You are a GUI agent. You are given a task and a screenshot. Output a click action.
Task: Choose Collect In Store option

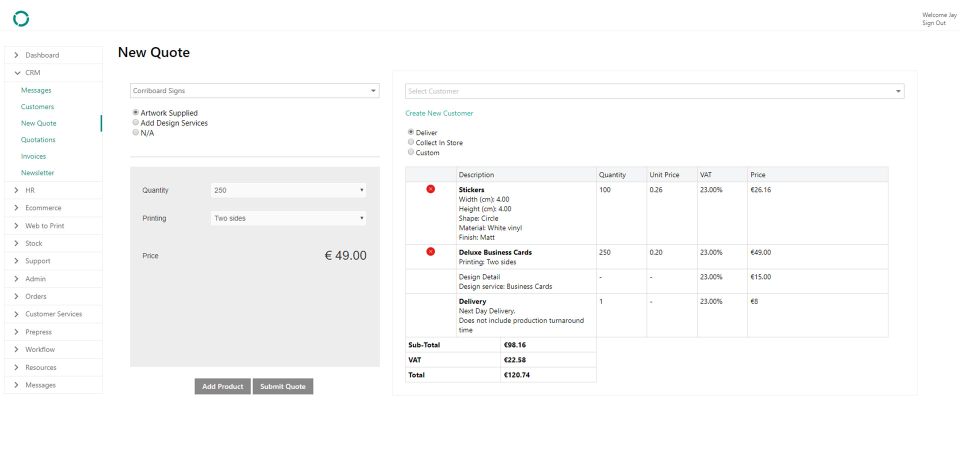[x=411, y=142]
